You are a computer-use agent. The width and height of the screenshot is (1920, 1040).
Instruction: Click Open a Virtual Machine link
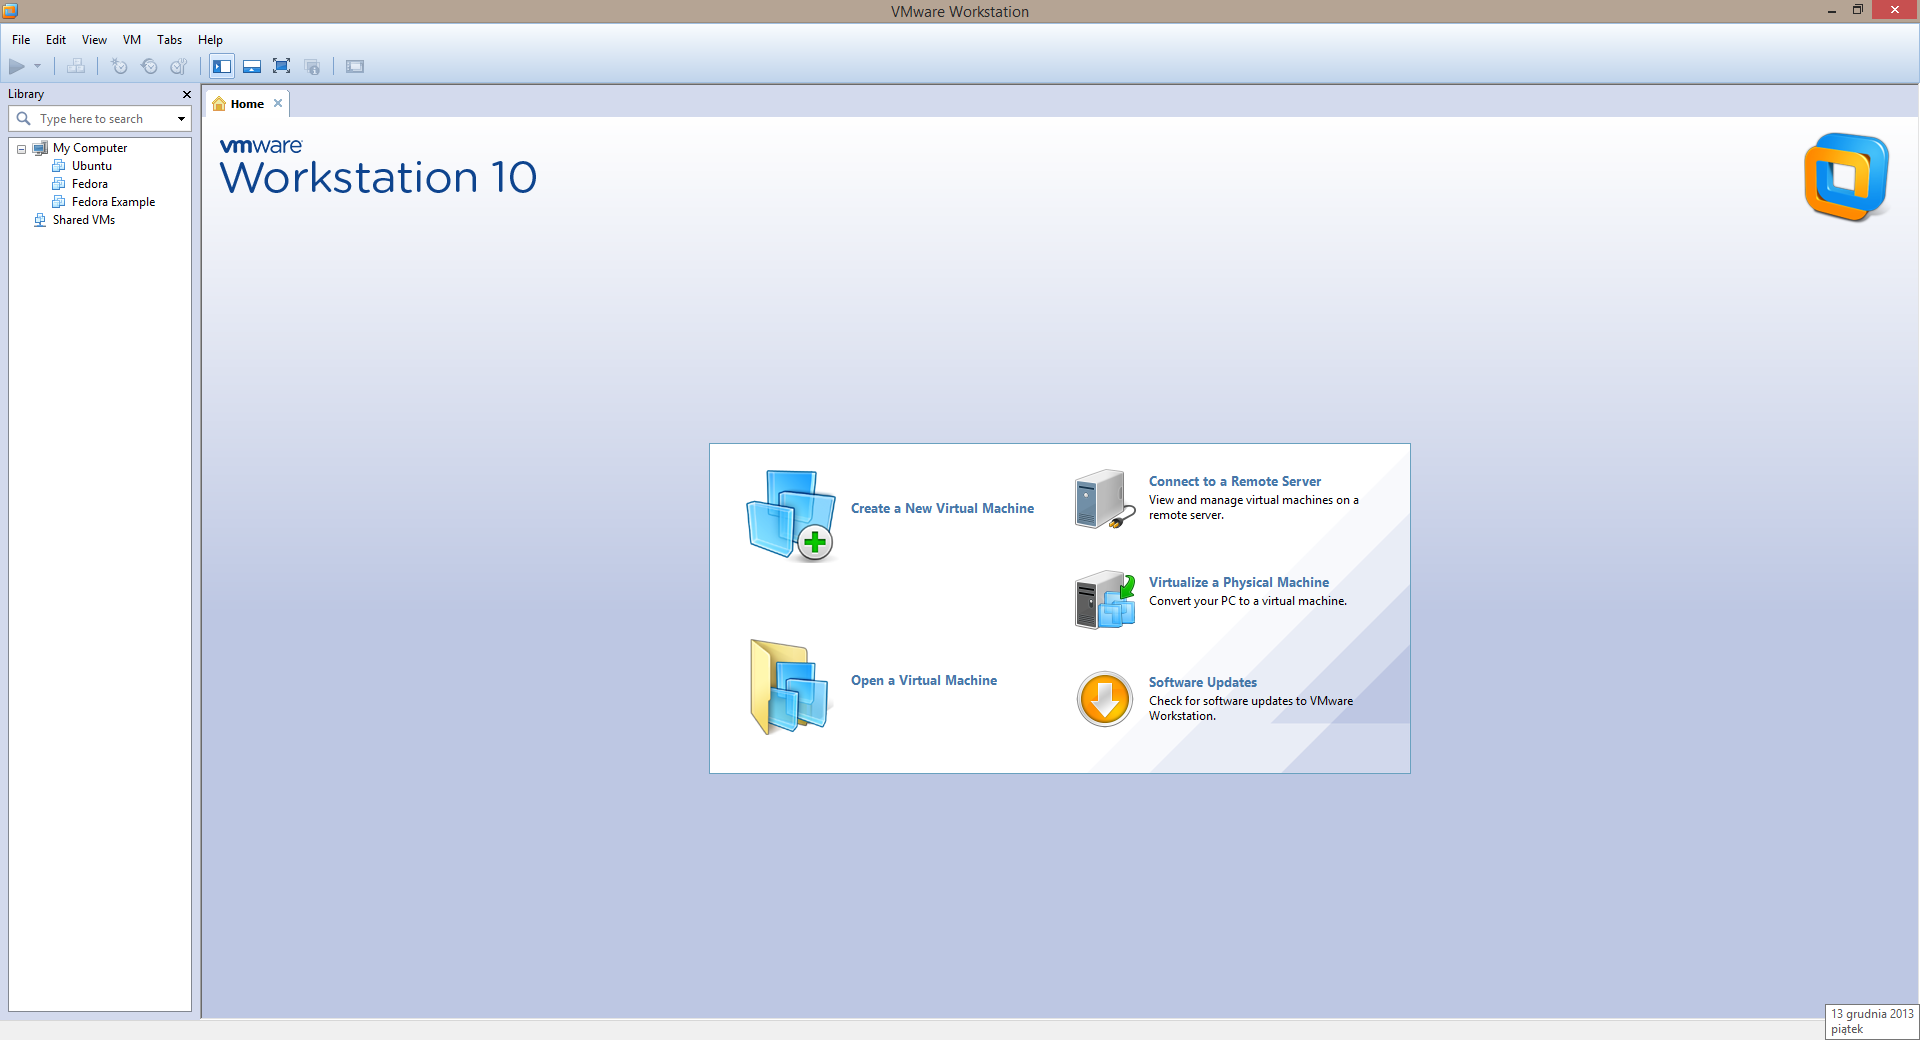[x=924, y=680]
